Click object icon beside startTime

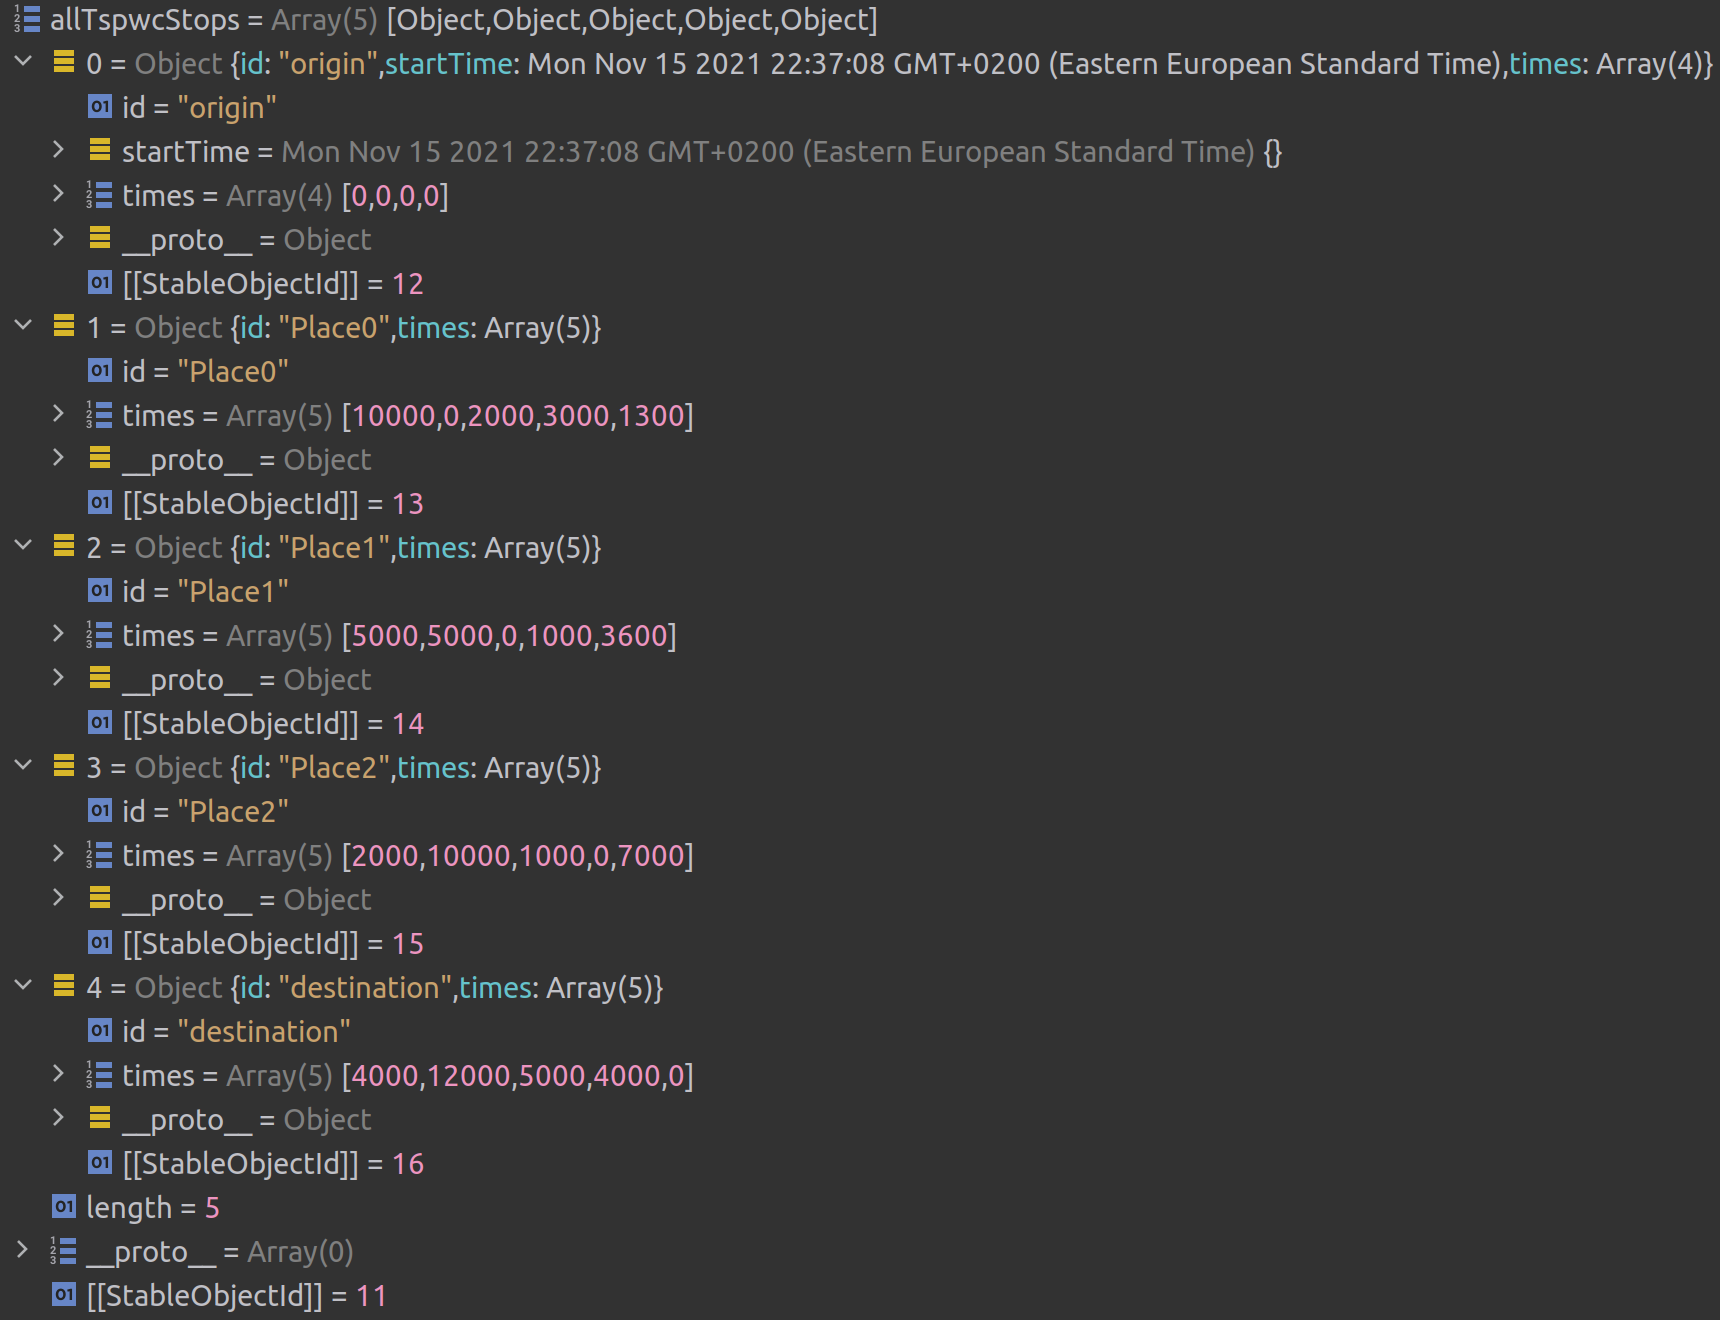[x=100, y=150]
